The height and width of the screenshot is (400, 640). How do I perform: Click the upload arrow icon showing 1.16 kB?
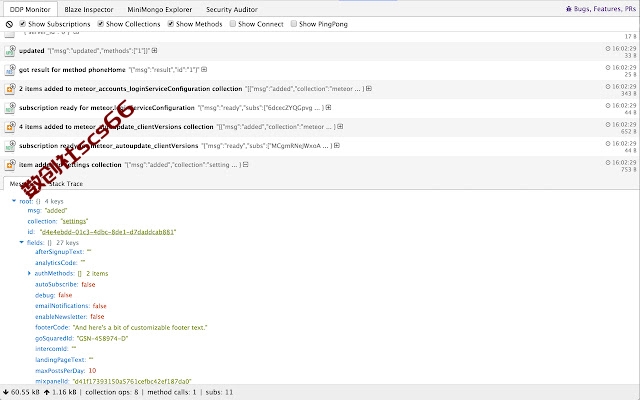pyautogui.click(x=47, y=392)
